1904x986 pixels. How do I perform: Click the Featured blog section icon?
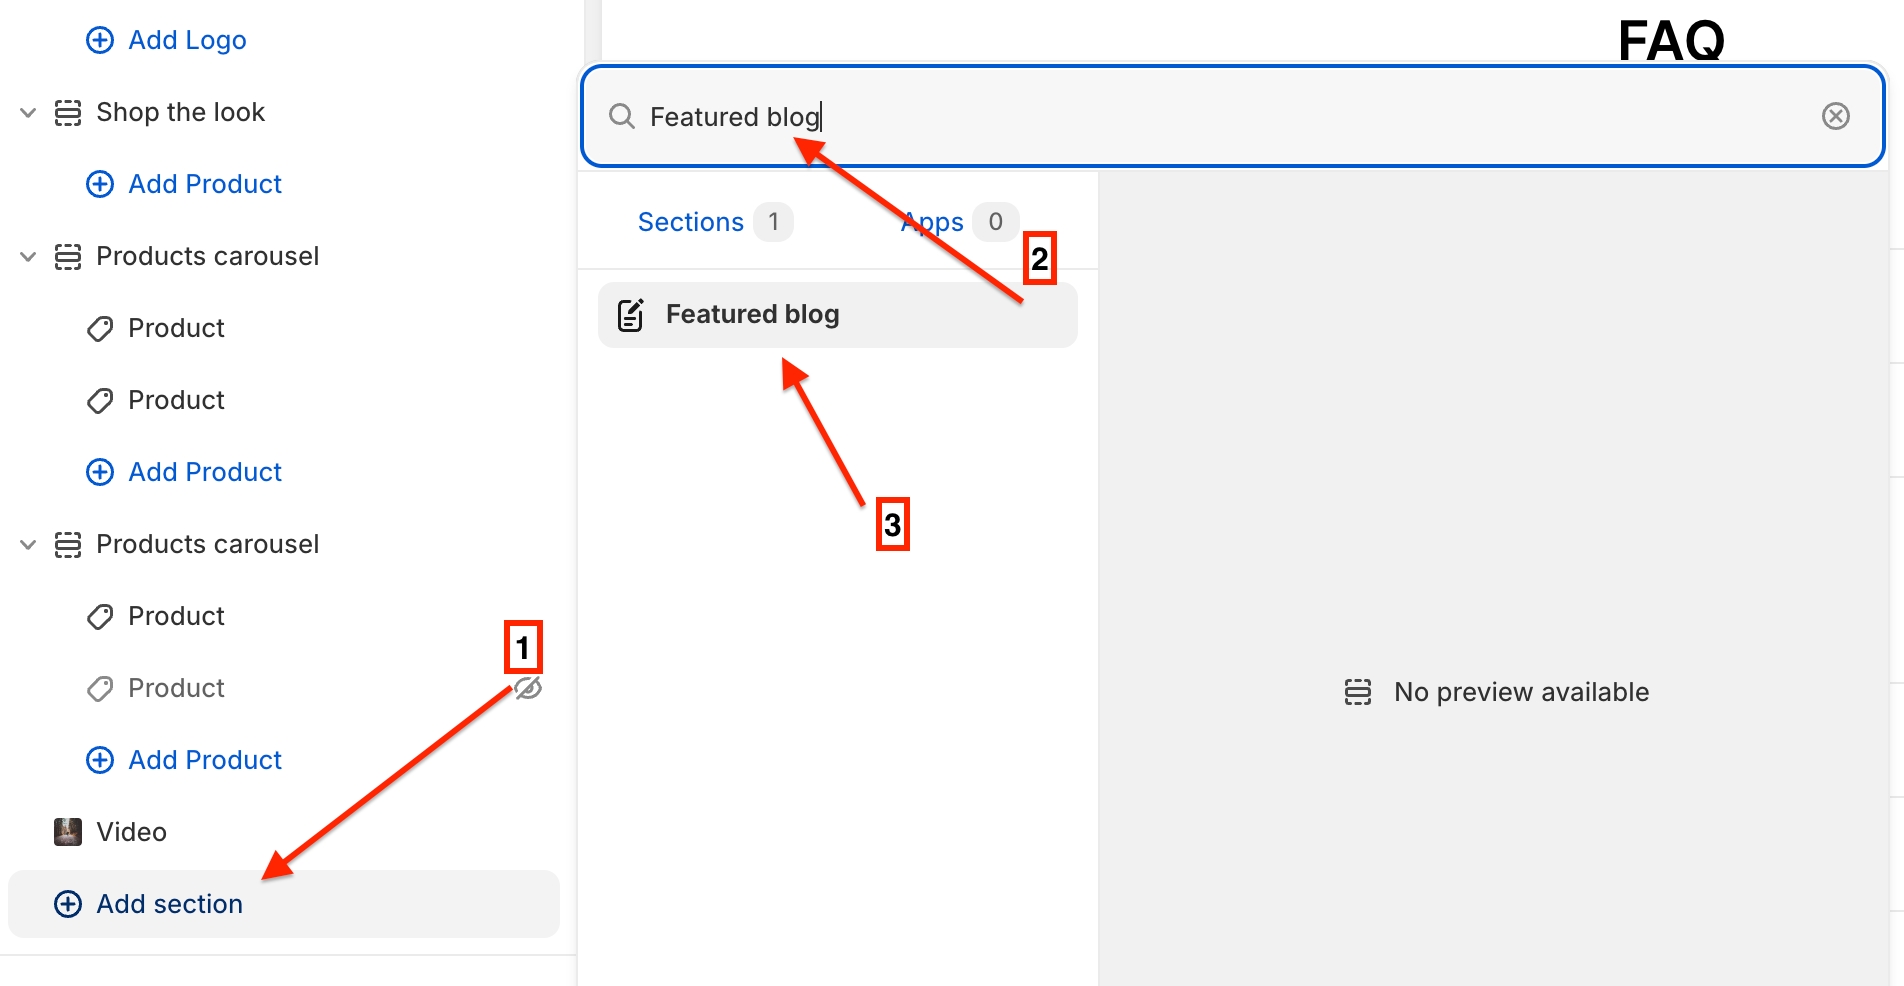pos(631,315)
